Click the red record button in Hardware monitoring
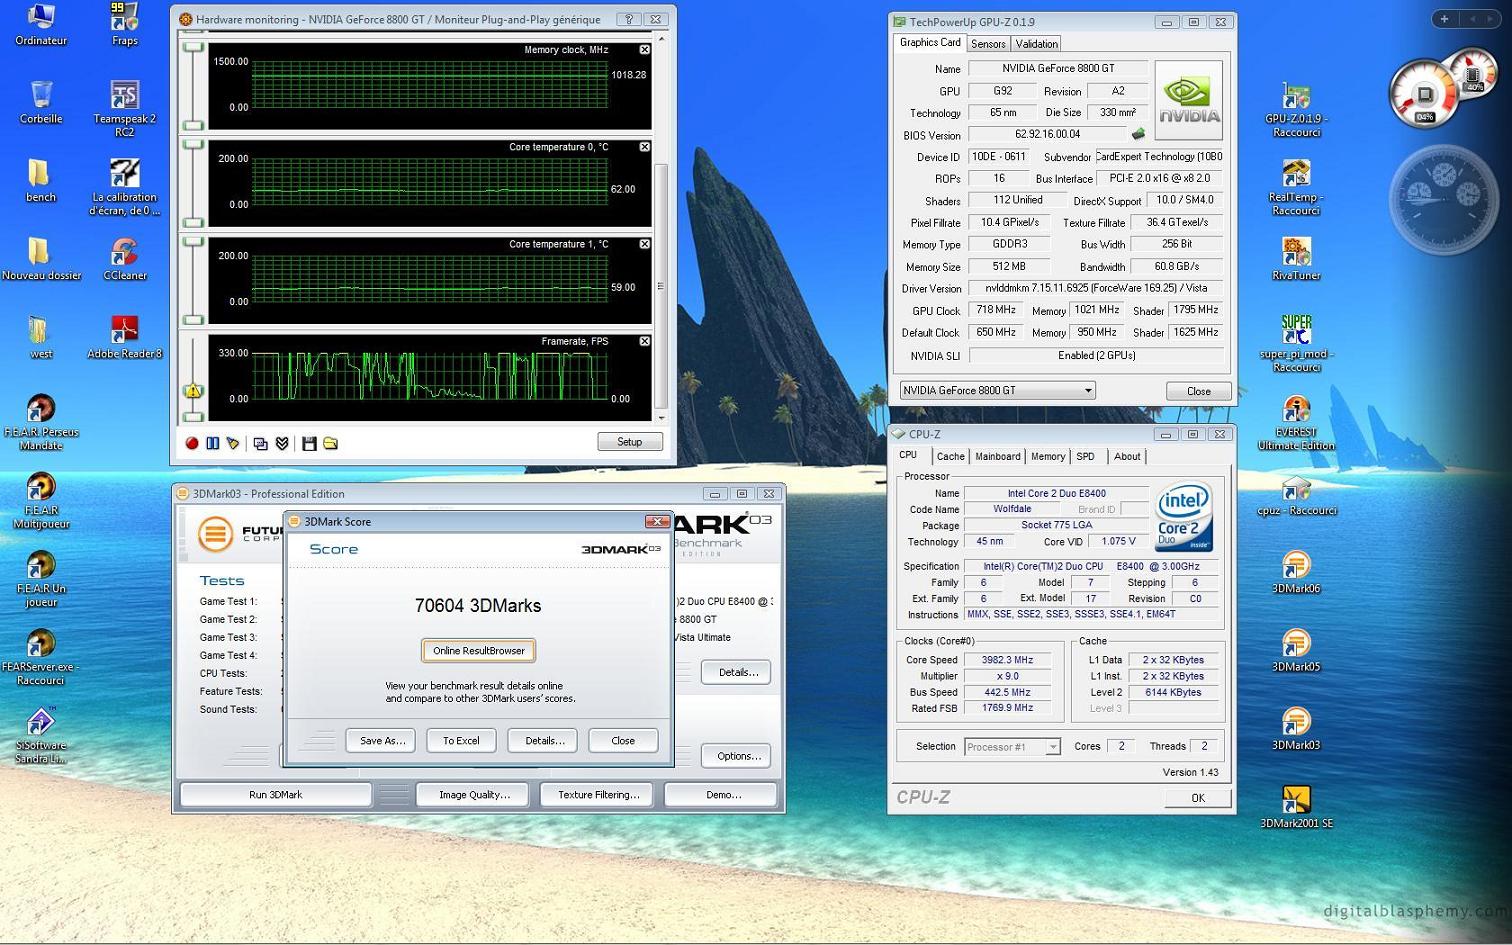Image resolution: width=1512 pixels, height=945 pixels. point(192,443)
